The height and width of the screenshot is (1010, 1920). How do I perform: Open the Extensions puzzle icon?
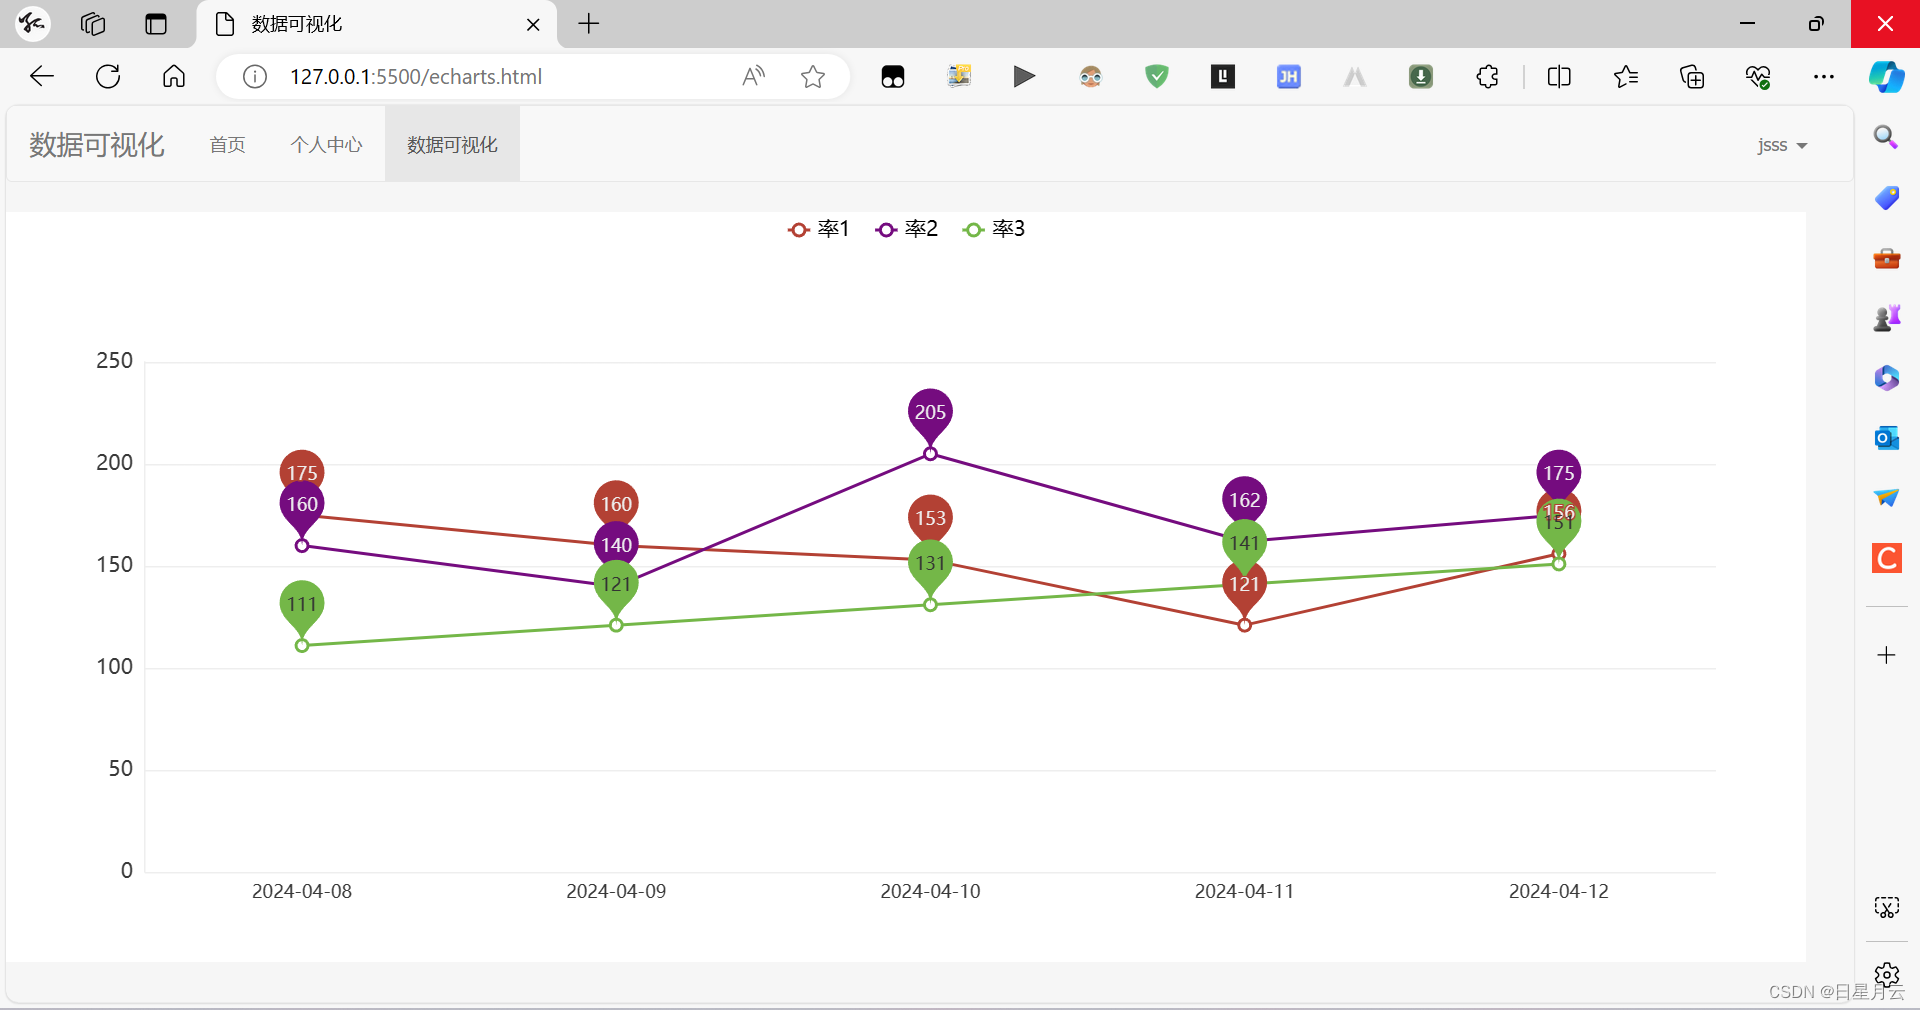point(1487,77)
